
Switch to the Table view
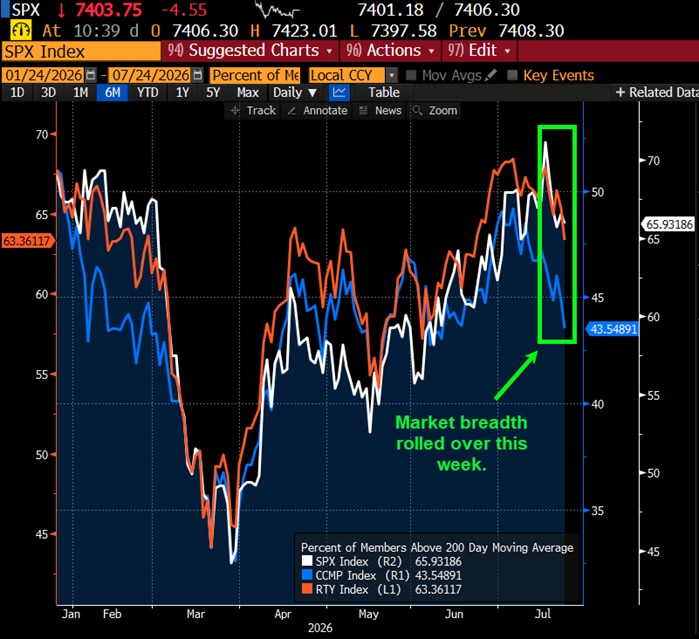(384, 92)
